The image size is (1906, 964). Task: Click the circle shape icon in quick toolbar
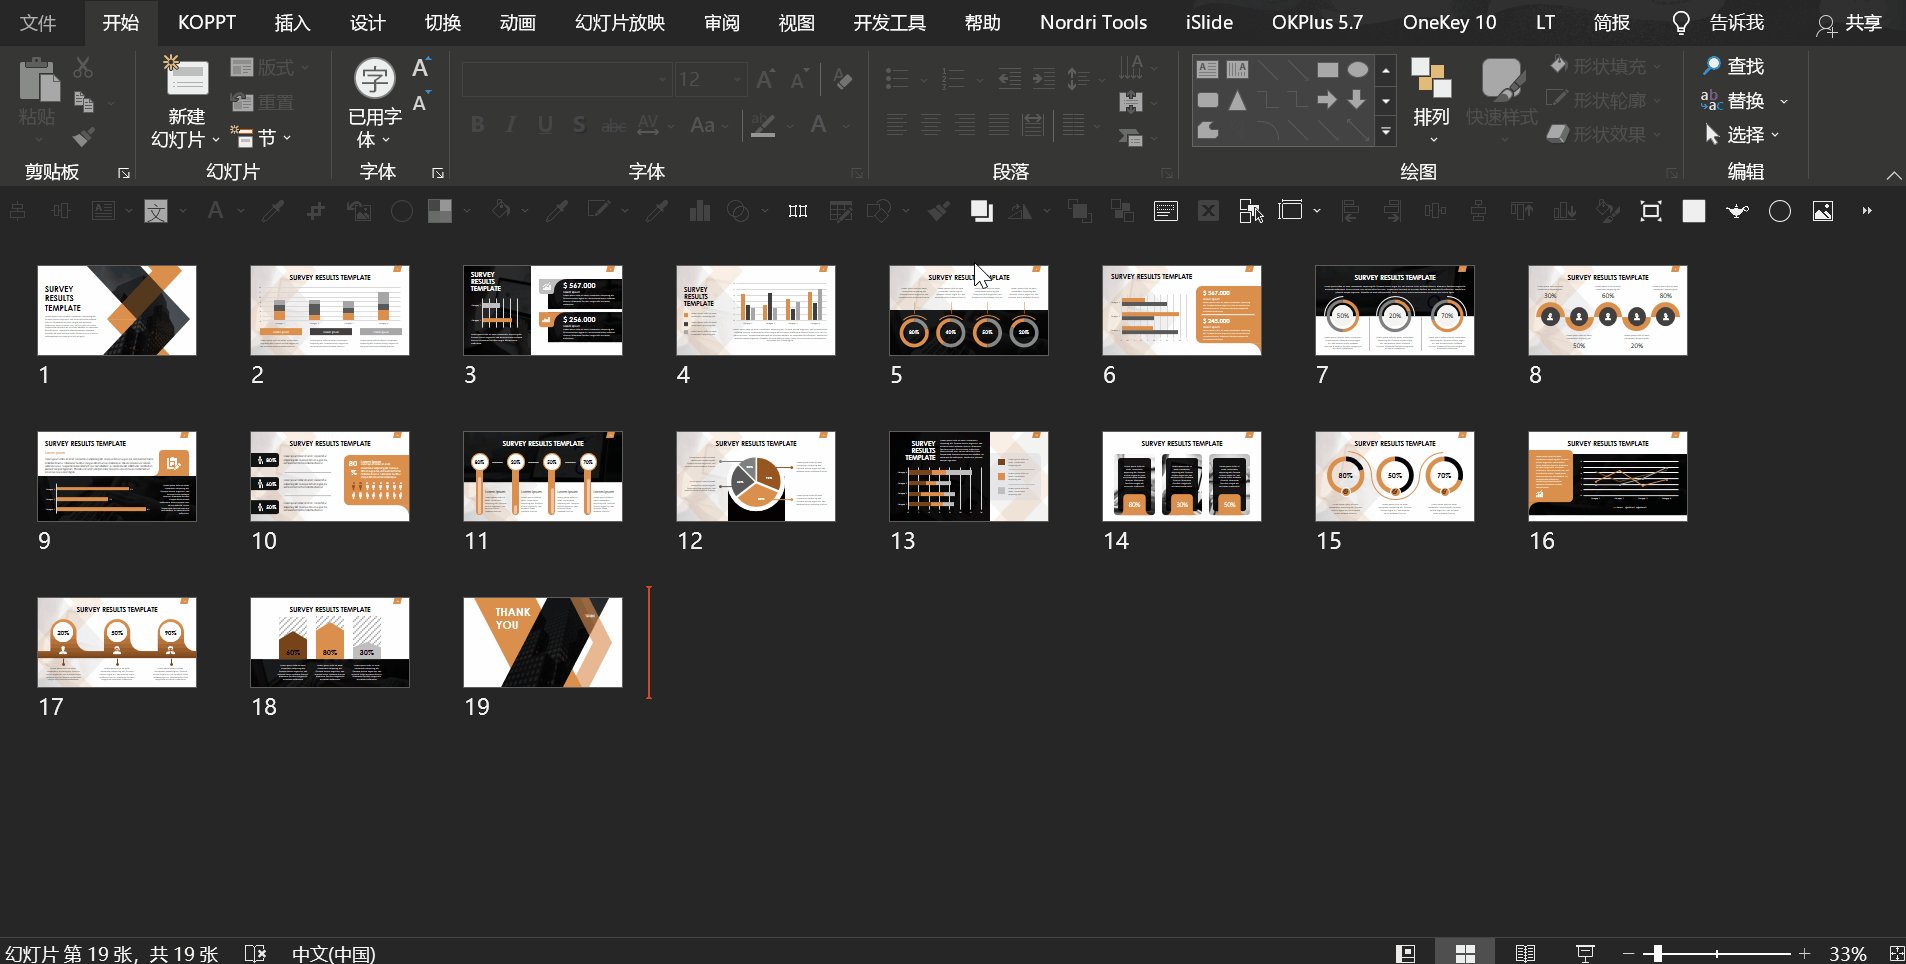point(1780,211)
